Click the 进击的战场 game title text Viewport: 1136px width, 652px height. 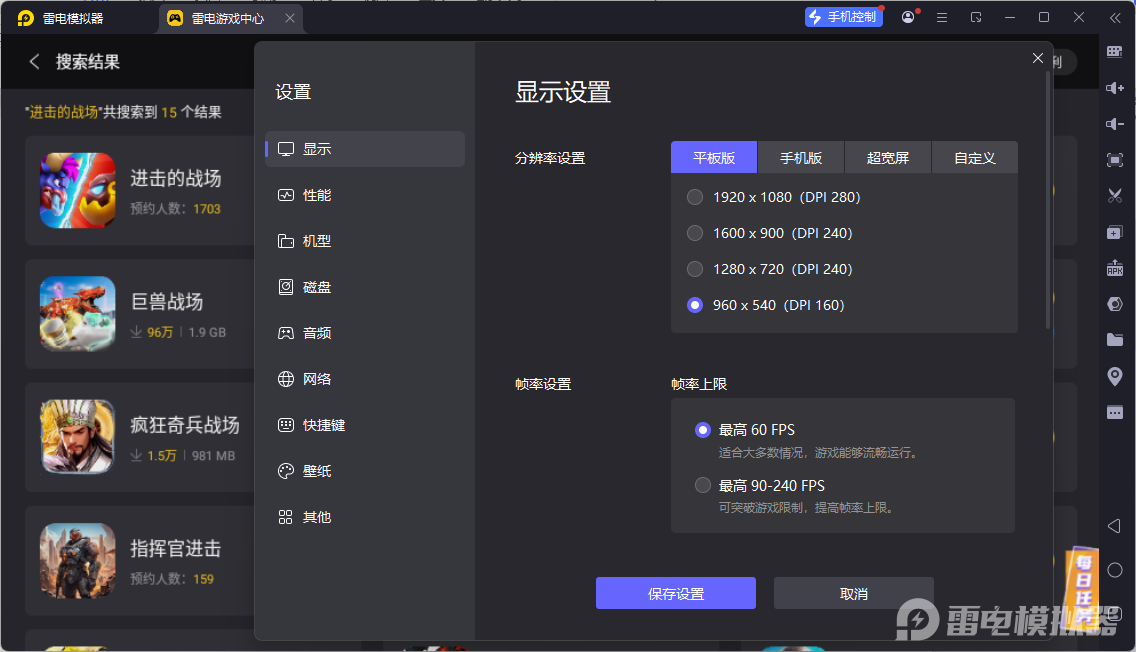(176, 178)
